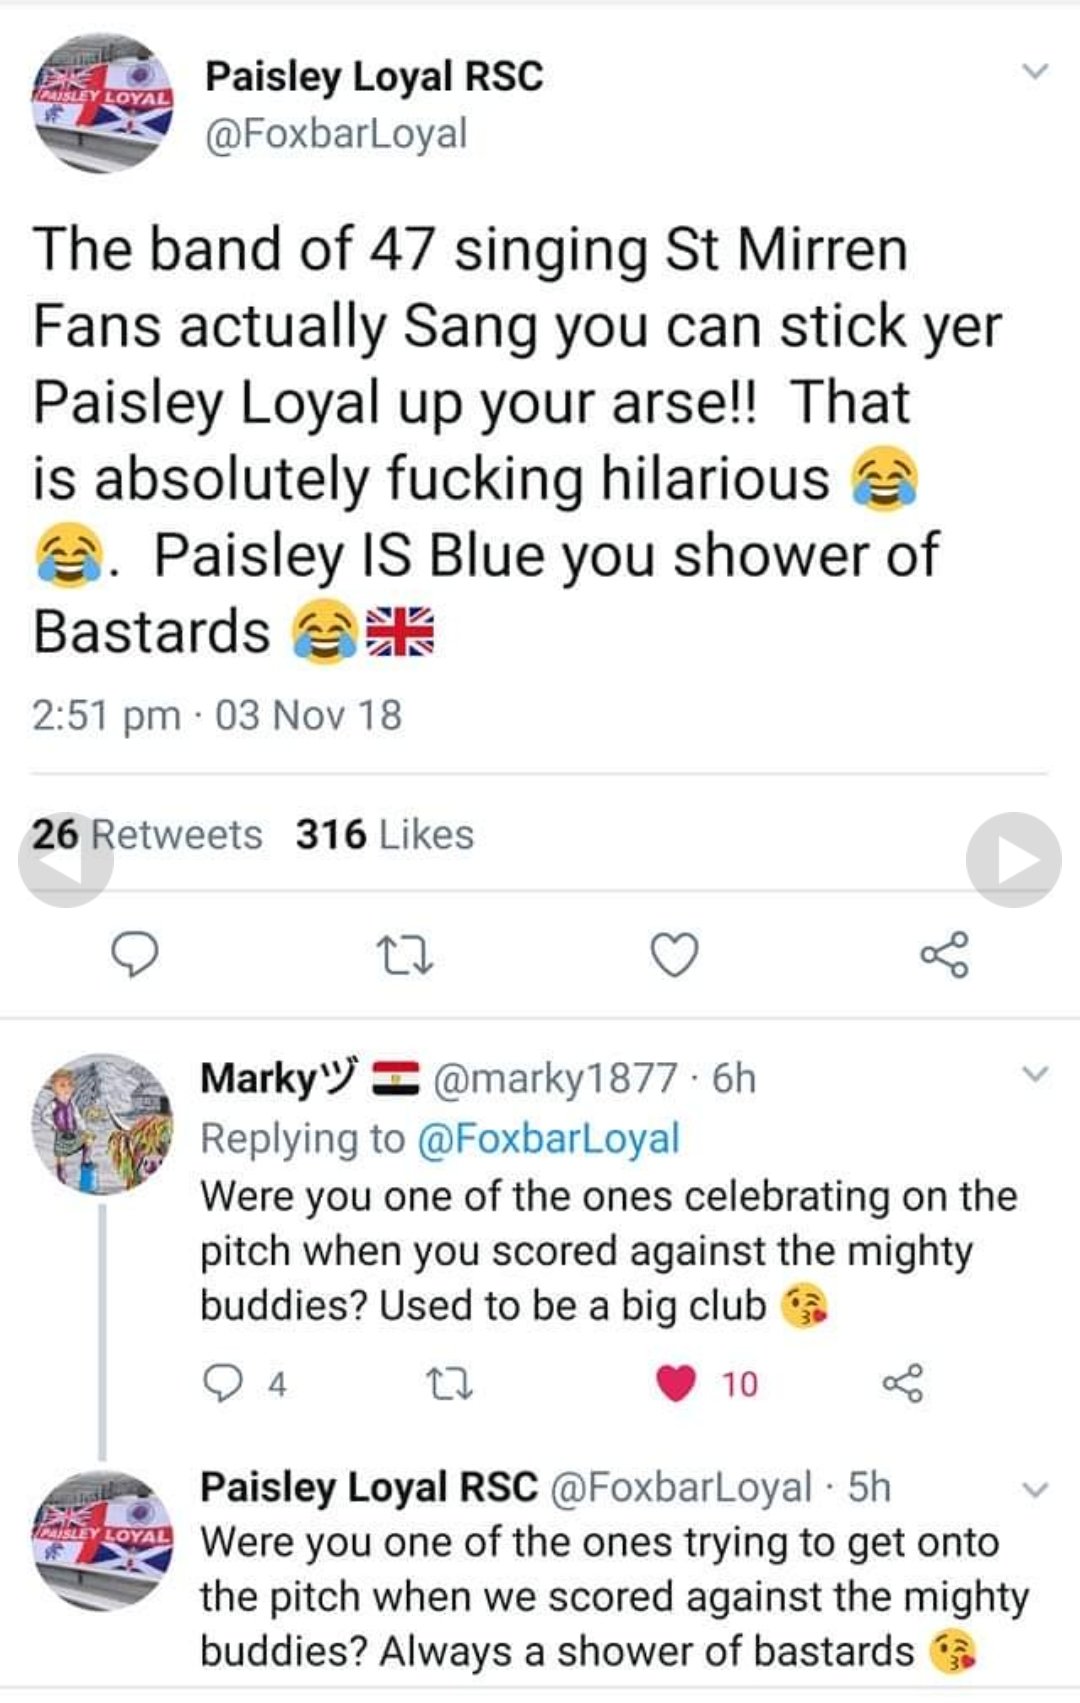Expand options chevron on main tweet
Viewport: 1080px width, 1703px height.
(1035, 71)
